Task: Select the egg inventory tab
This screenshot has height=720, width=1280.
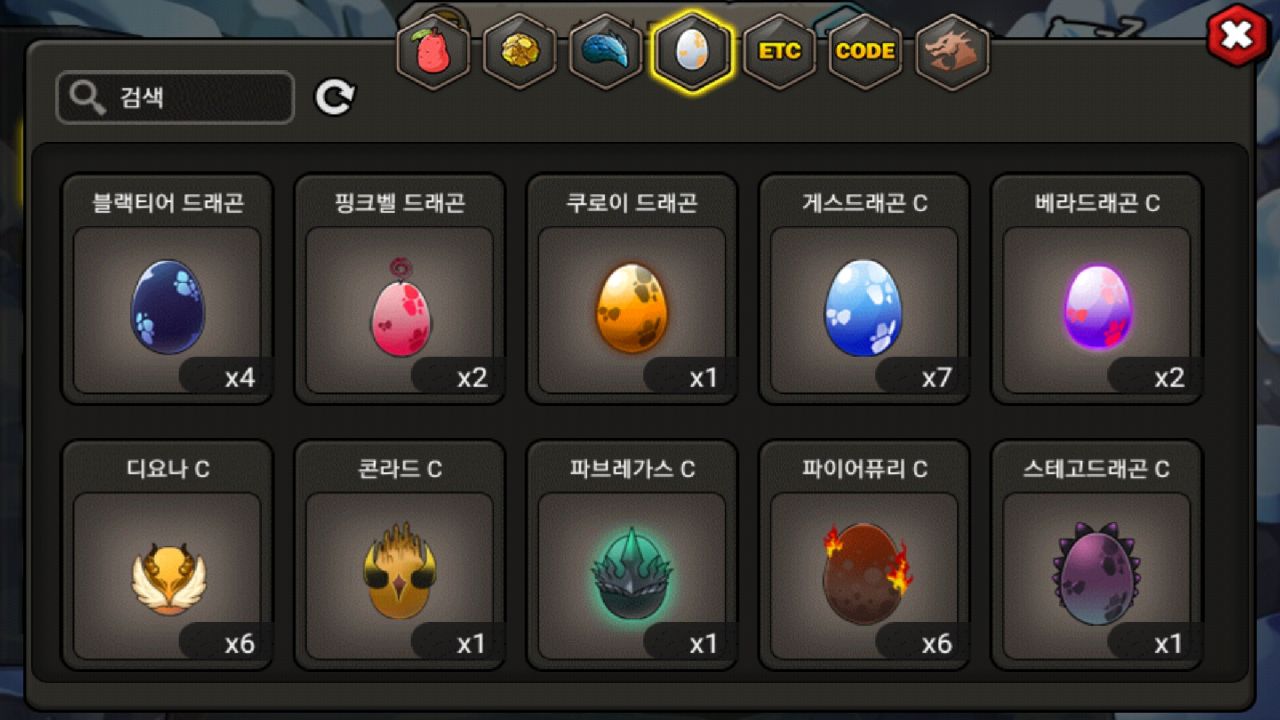Action: point(692,51)
